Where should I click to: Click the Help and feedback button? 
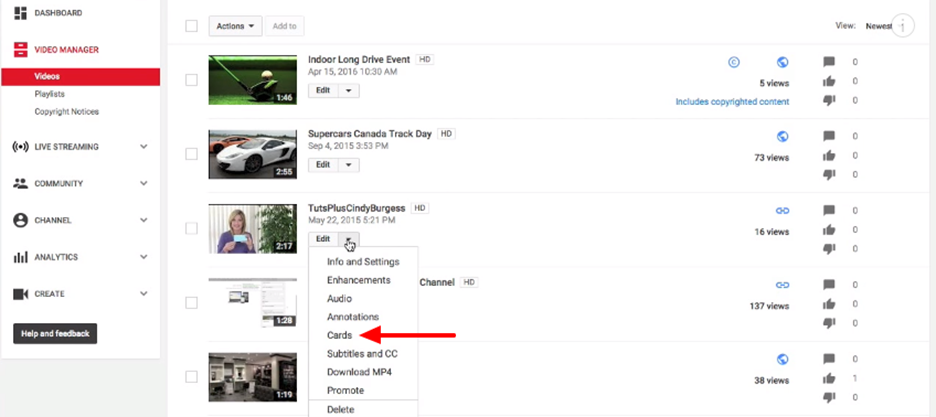click(55, 333)
